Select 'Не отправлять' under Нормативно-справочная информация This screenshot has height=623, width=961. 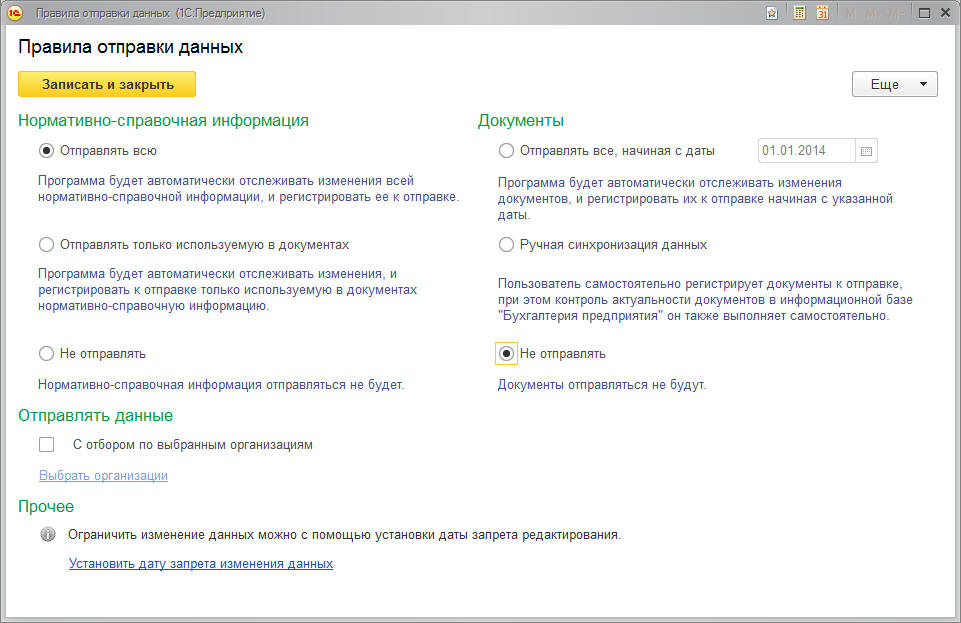[x=46, y=353]
